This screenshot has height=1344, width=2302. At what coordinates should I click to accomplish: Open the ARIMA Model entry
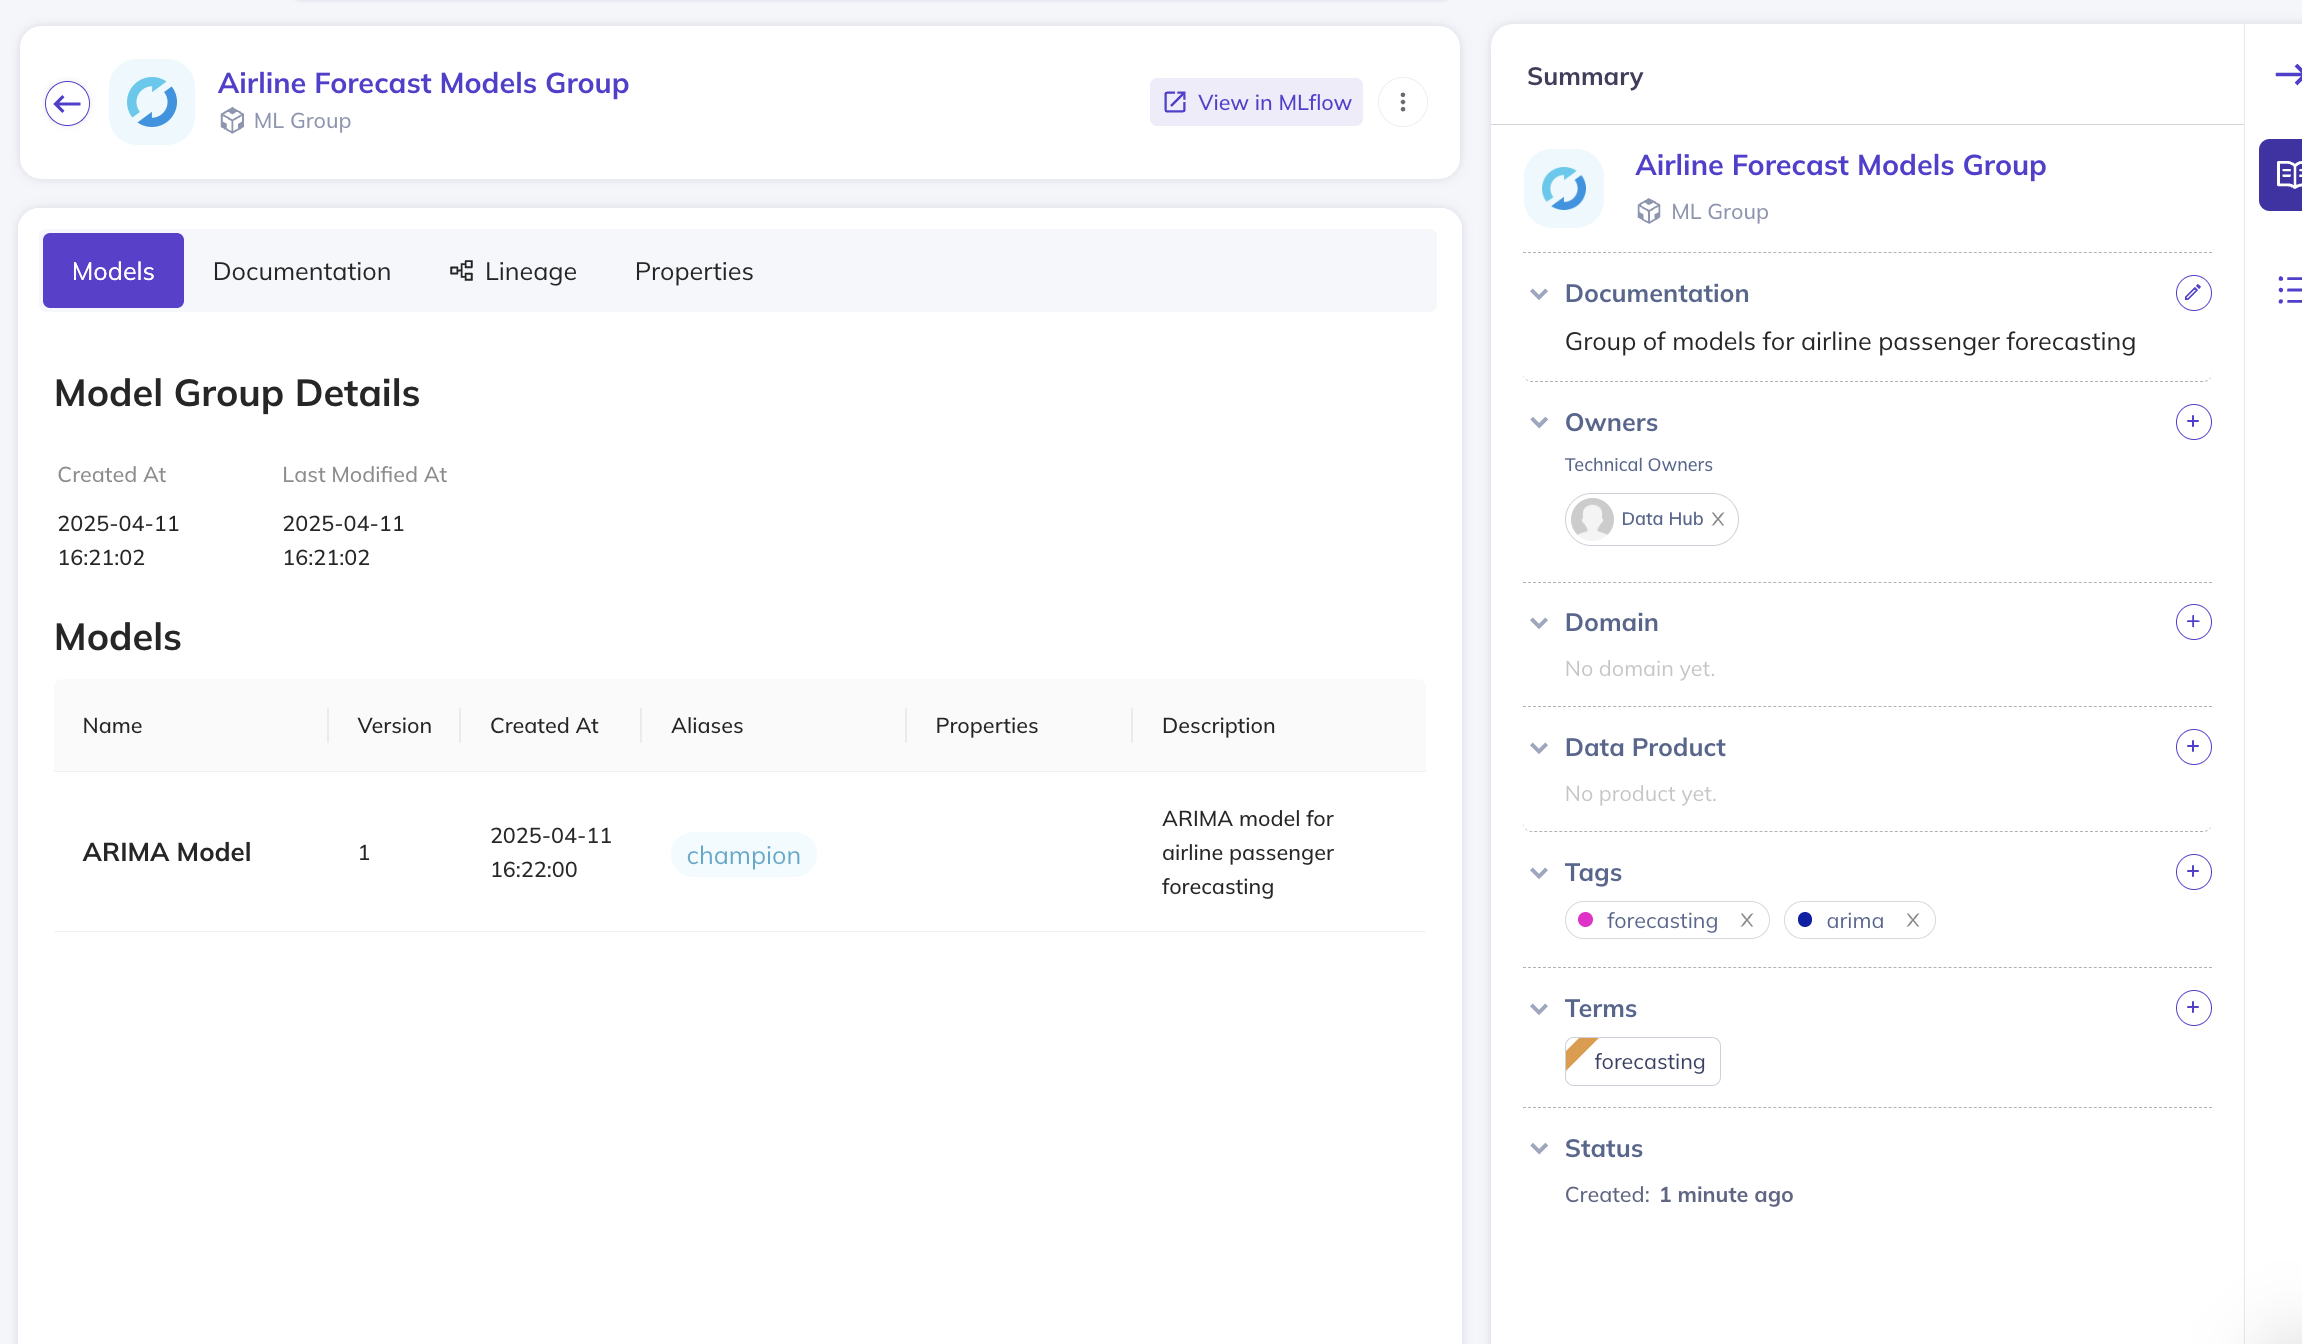167,852
